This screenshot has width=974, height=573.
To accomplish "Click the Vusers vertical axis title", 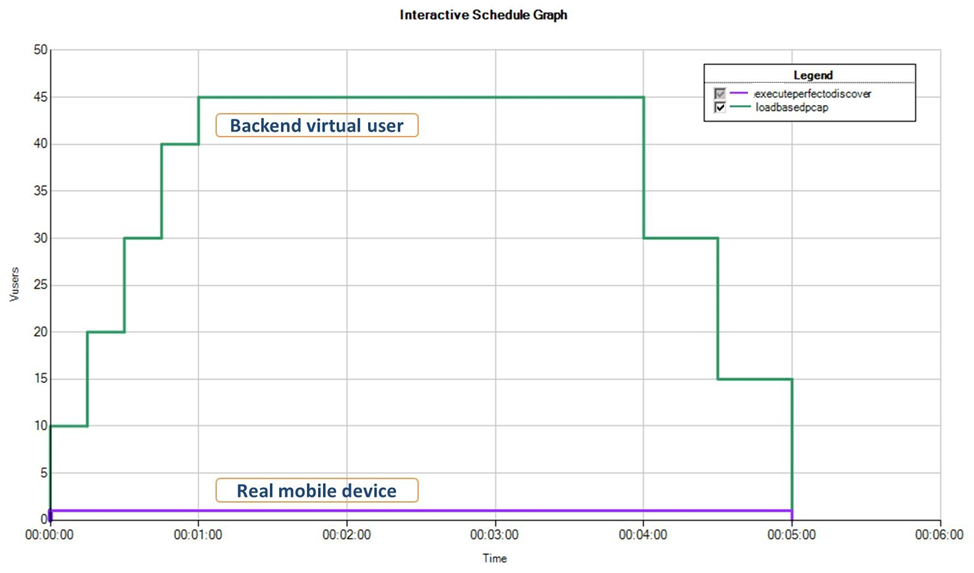I will [14, 285].
